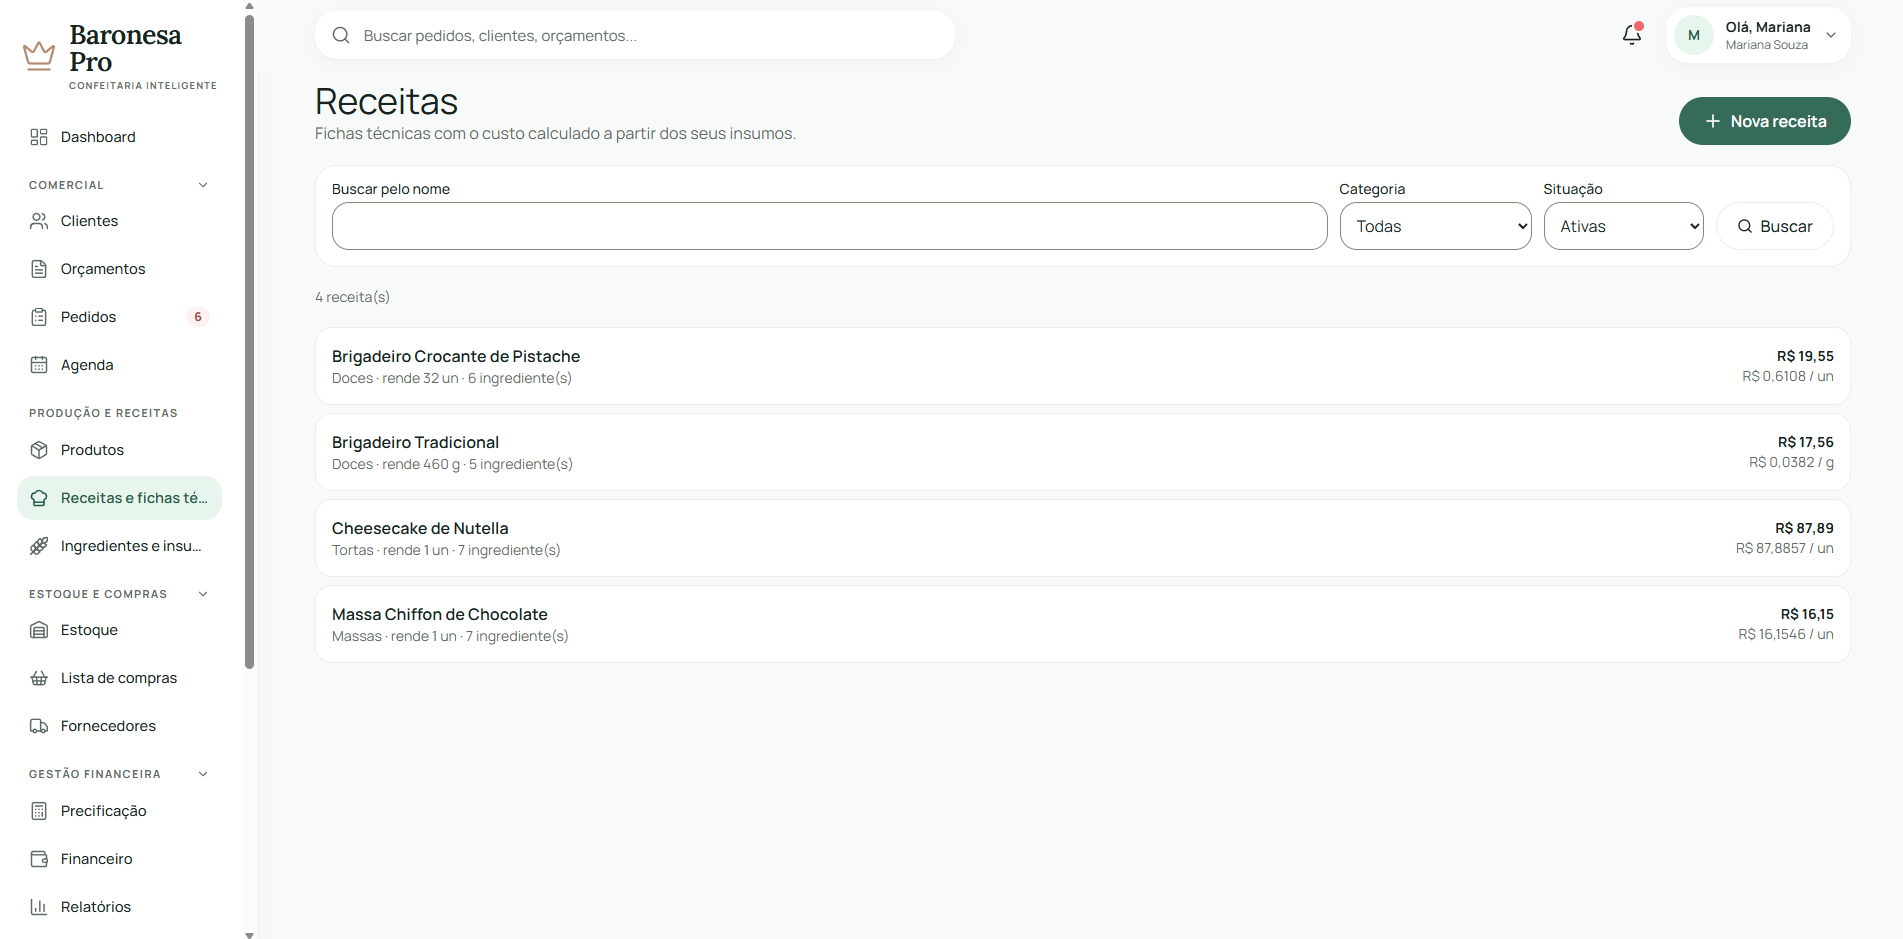Click the Financeiro wallet icon
This screenshot has height=939, width=1903.
coord(39,859)
